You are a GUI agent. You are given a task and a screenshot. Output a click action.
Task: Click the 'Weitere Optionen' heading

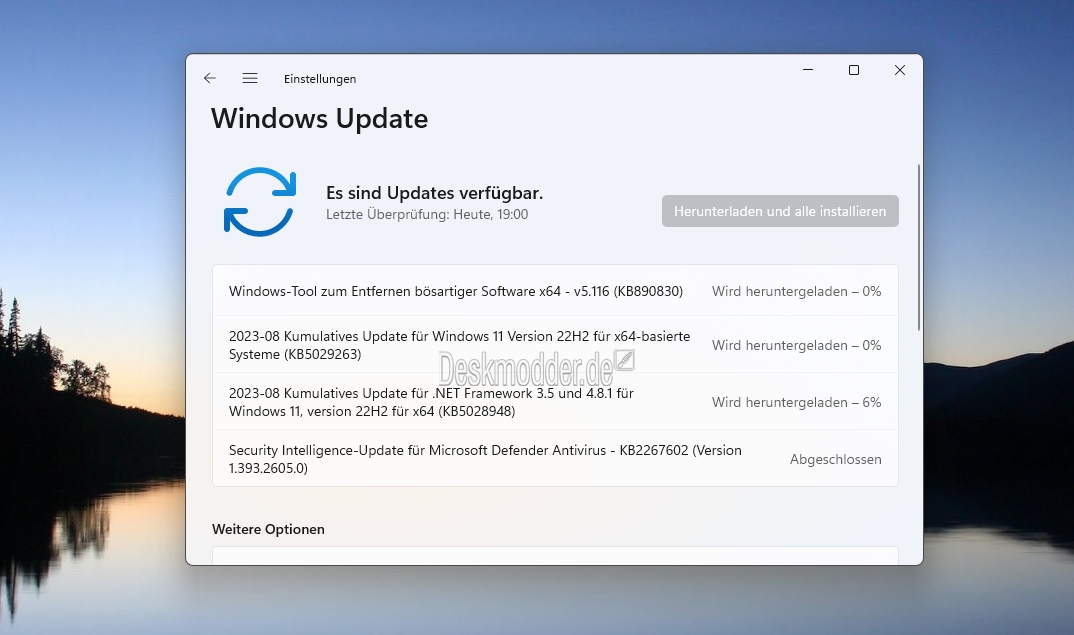point(268,529)
